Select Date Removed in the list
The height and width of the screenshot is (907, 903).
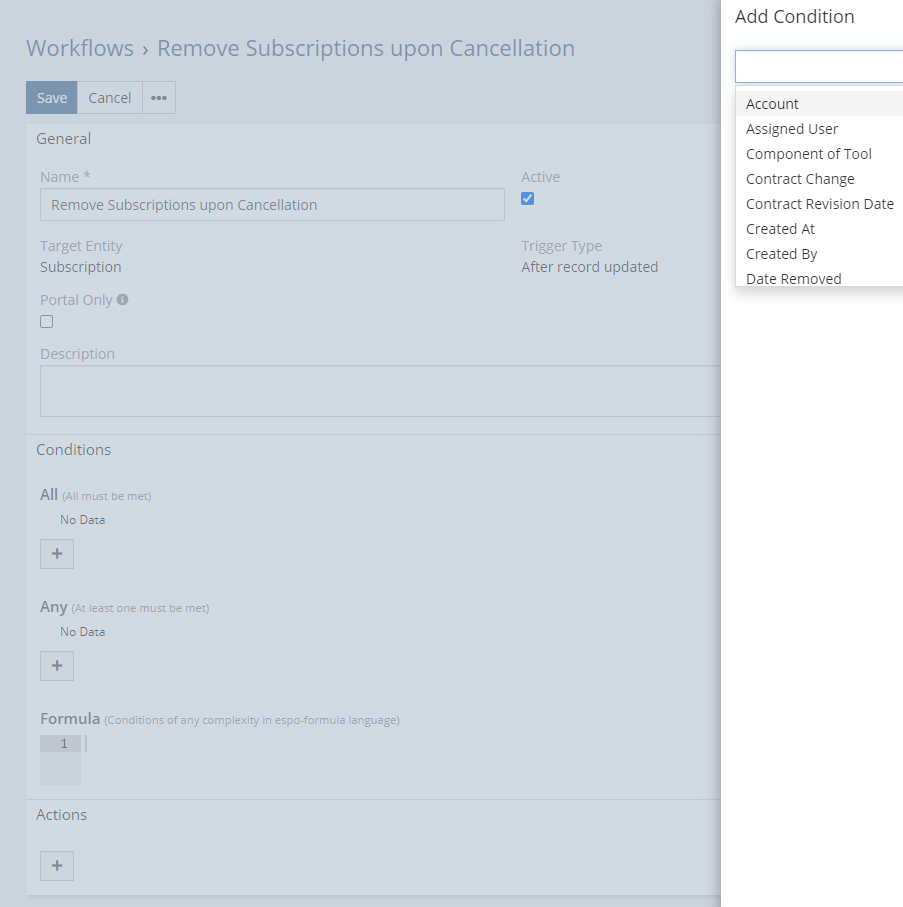click(x=793, y=278)
